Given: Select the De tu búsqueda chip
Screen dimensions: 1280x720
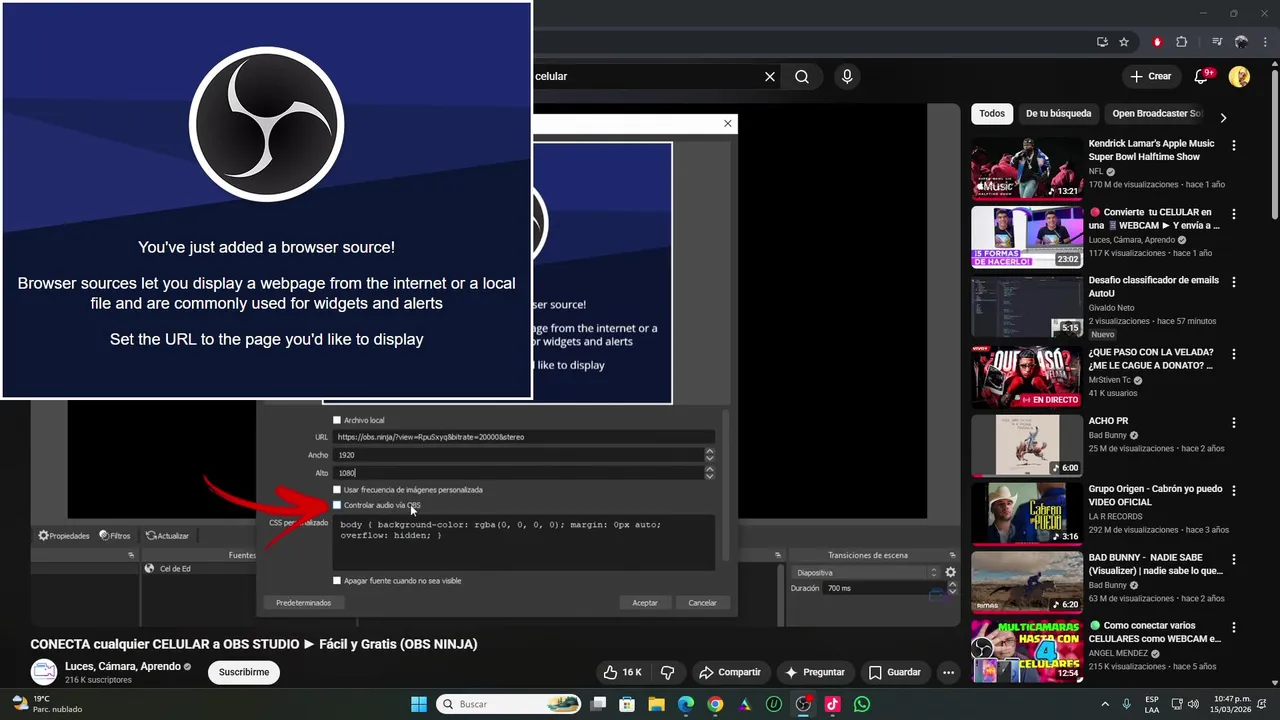Looking at the screenshot, I should (x=1058, y=114).
